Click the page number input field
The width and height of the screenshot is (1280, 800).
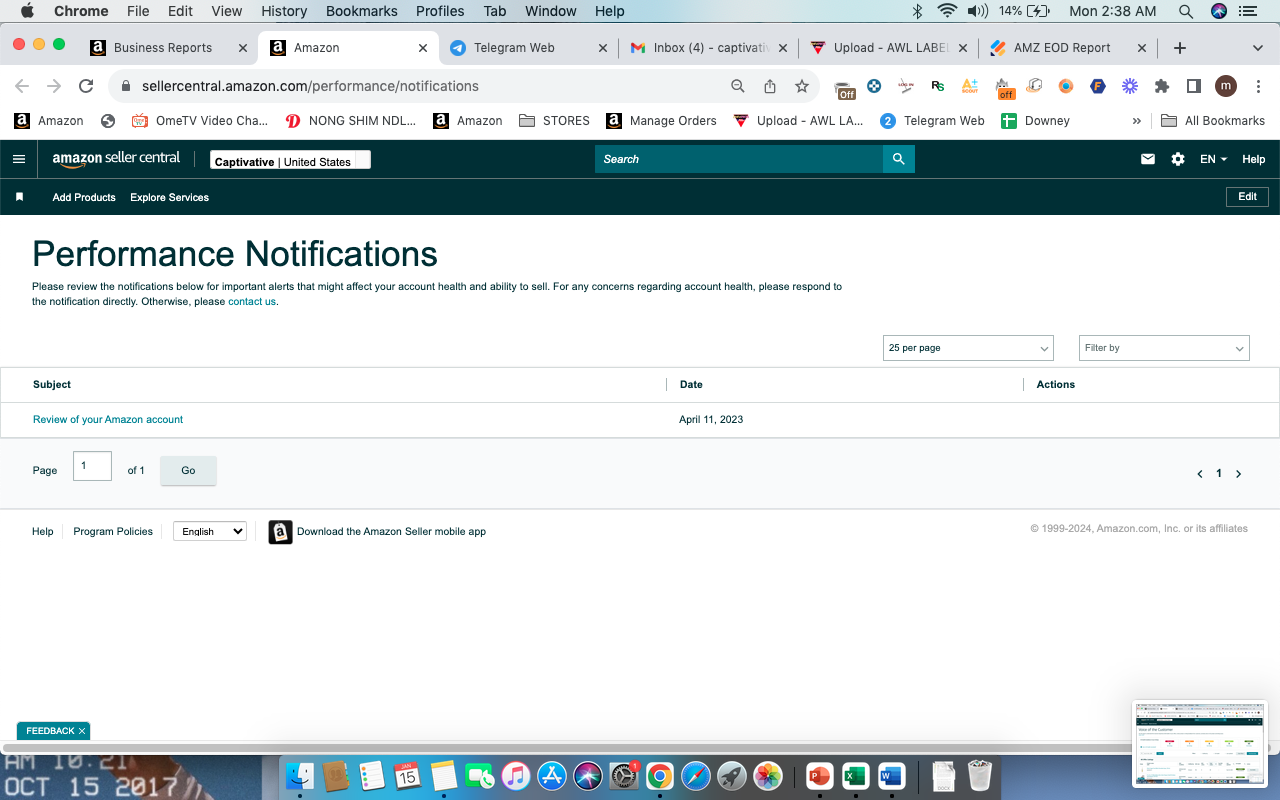92,466
